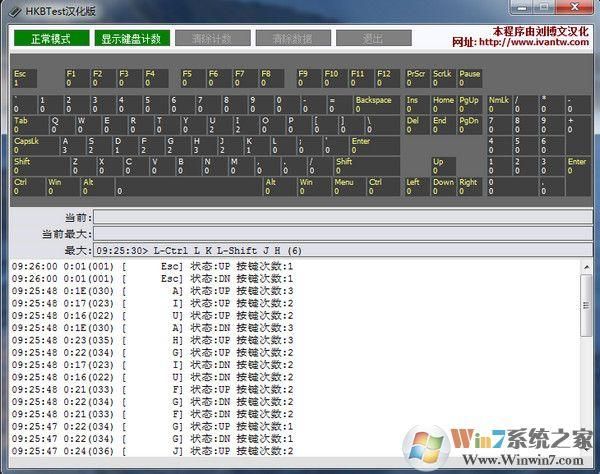This screenshot has width=600, height=474.
Task: Click the Q key tile
Action: click(x=62, y=125)
